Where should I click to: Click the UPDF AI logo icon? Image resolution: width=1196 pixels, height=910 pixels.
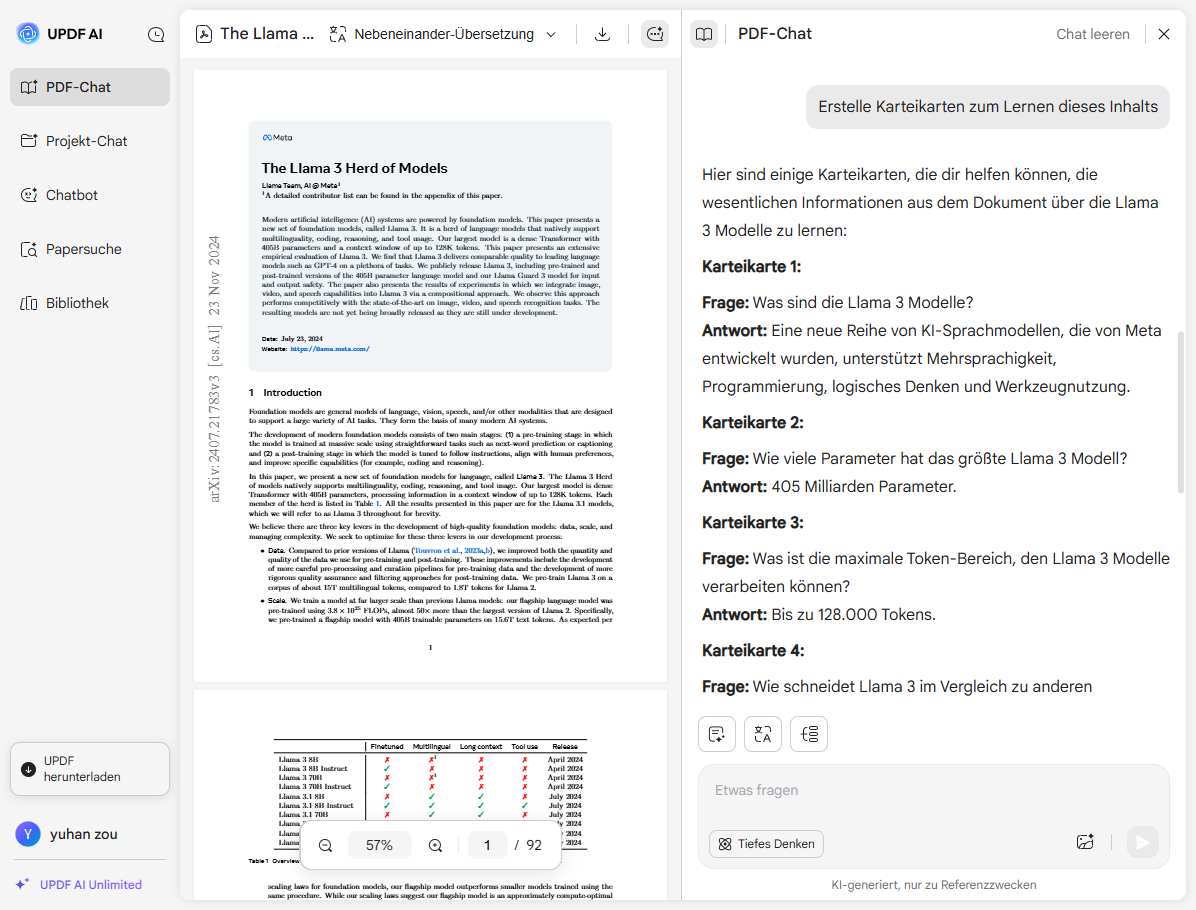28,34
